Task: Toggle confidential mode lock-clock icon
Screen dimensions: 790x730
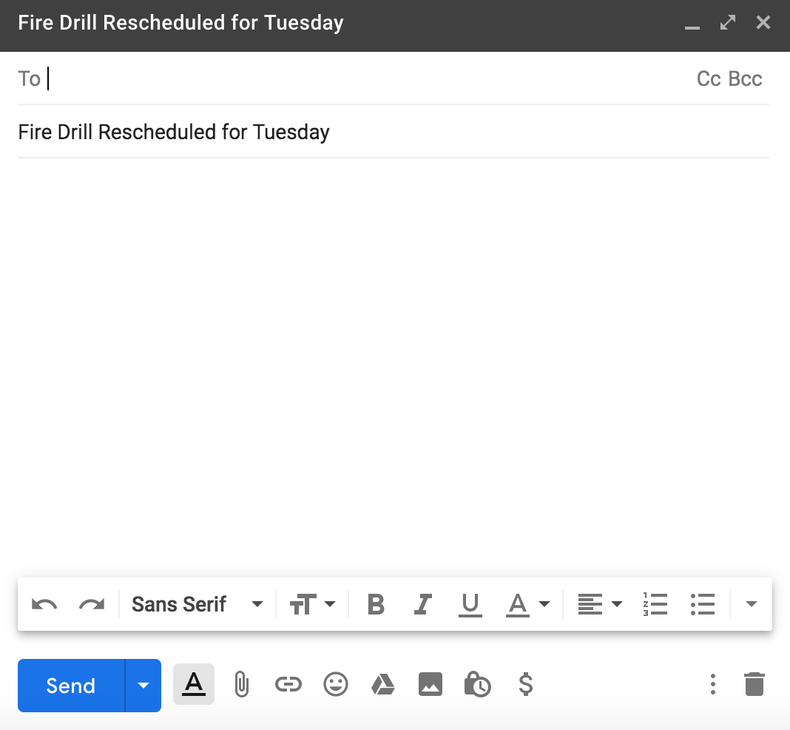Action: 477,685
